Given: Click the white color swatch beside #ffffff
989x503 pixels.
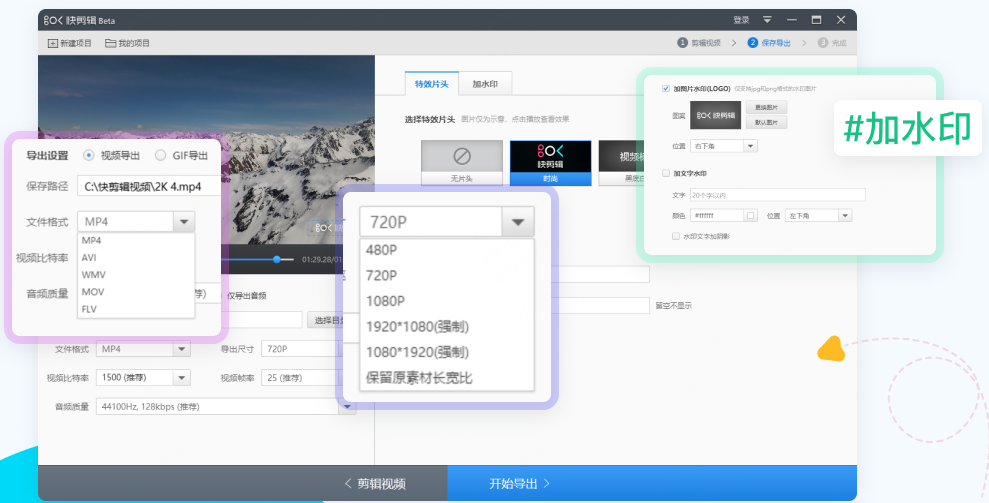Looking at the screenshot, I should (751, 216).
